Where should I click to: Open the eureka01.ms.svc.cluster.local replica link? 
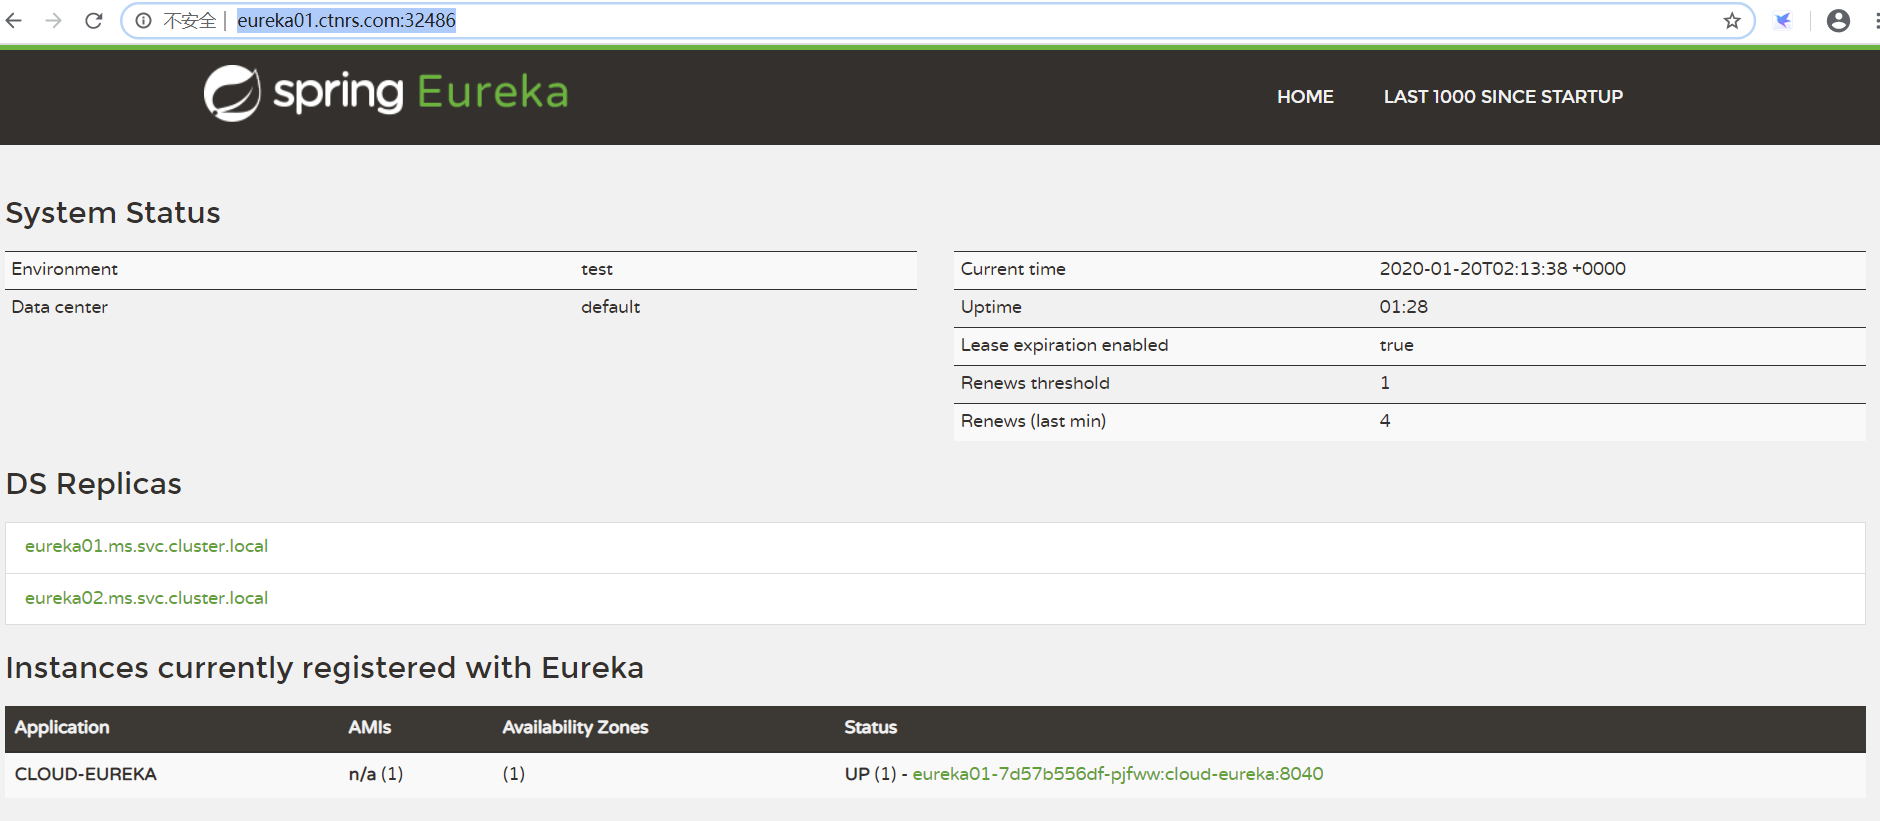[x=146, y=546]
